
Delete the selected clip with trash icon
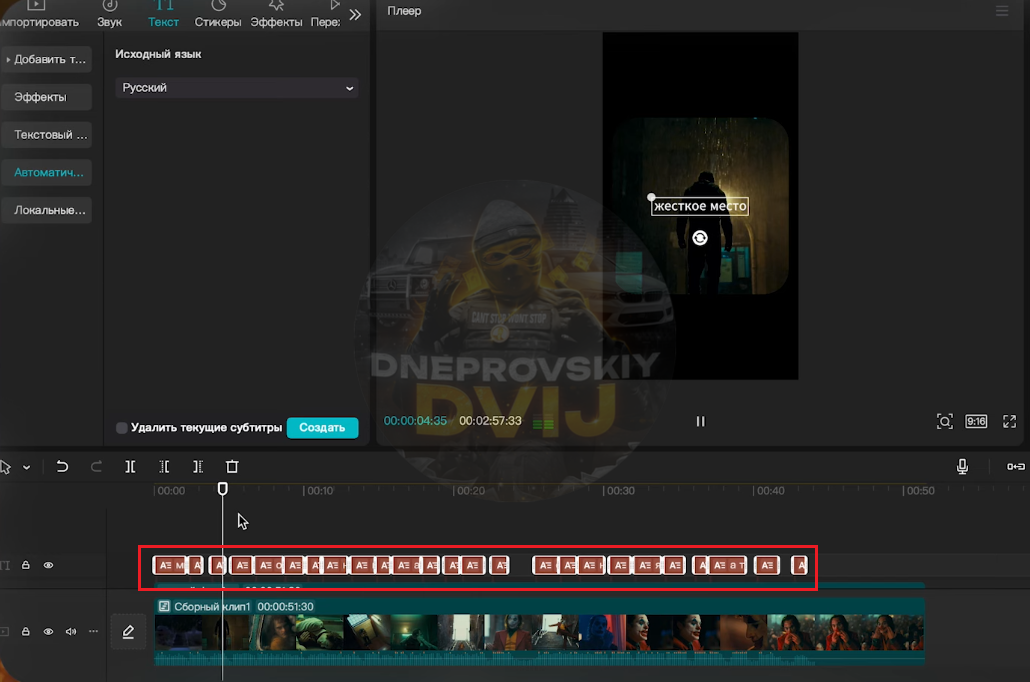click(x=232, y=466)
